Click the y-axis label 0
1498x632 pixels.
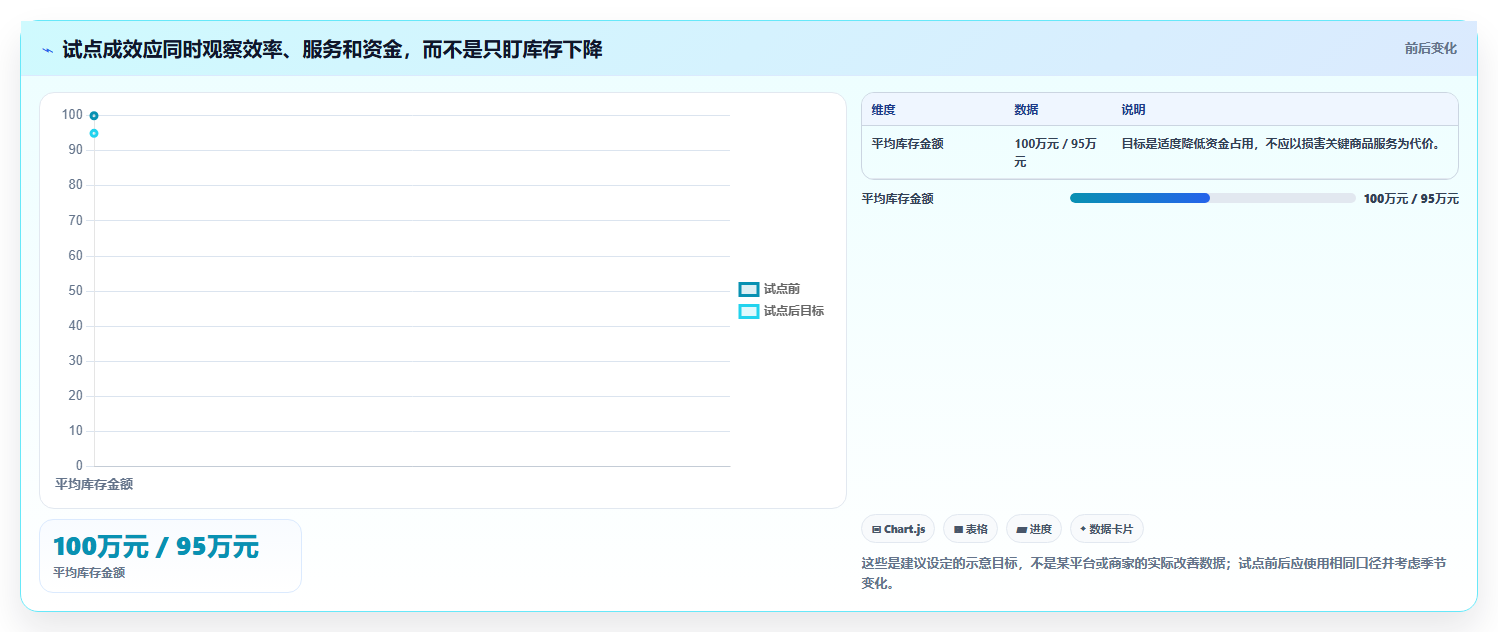pos(79,466)
